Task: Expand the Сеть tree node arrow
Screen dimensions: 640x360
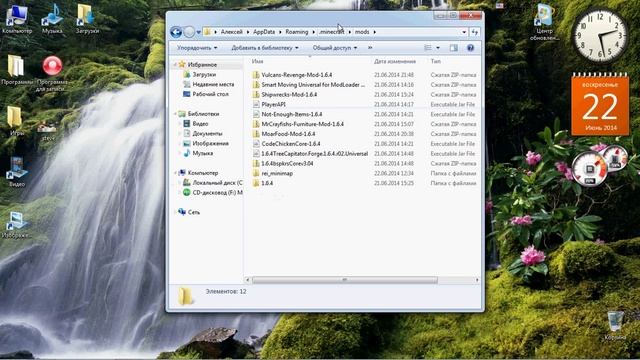Action: pyautogui.click(x=176, y=212)
